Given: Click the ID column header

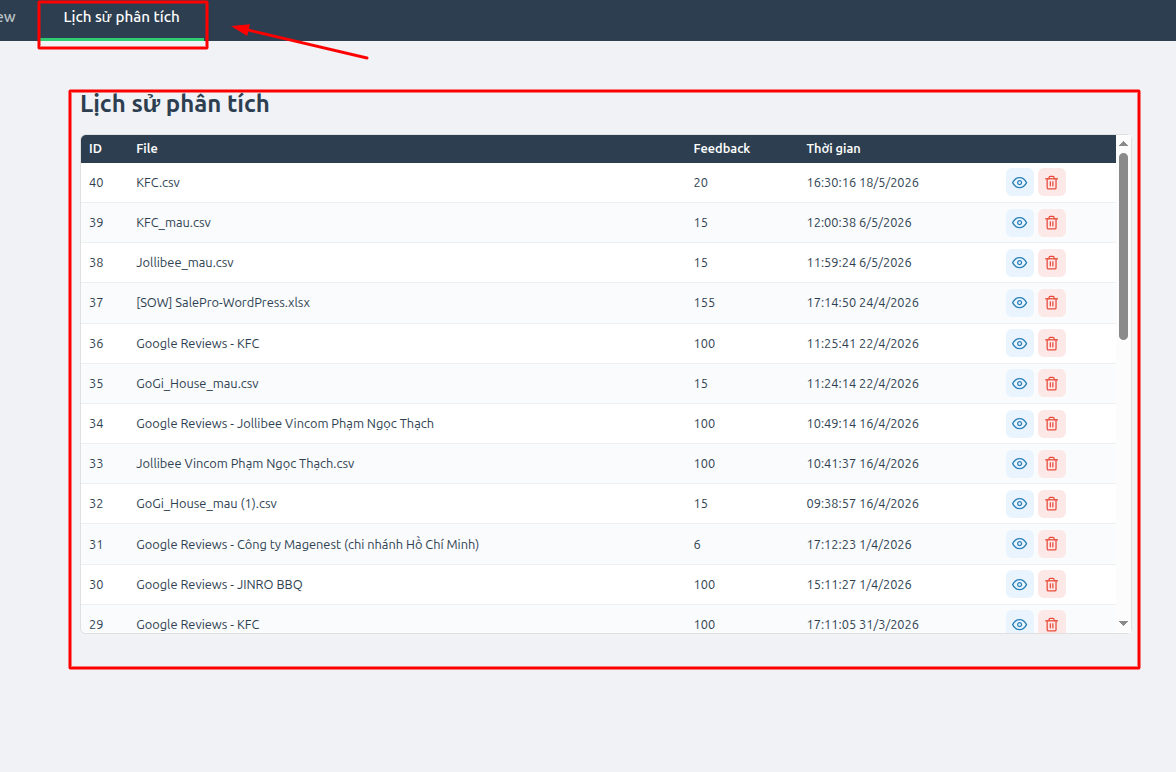Looking at the screenshot, I should 95,149.
